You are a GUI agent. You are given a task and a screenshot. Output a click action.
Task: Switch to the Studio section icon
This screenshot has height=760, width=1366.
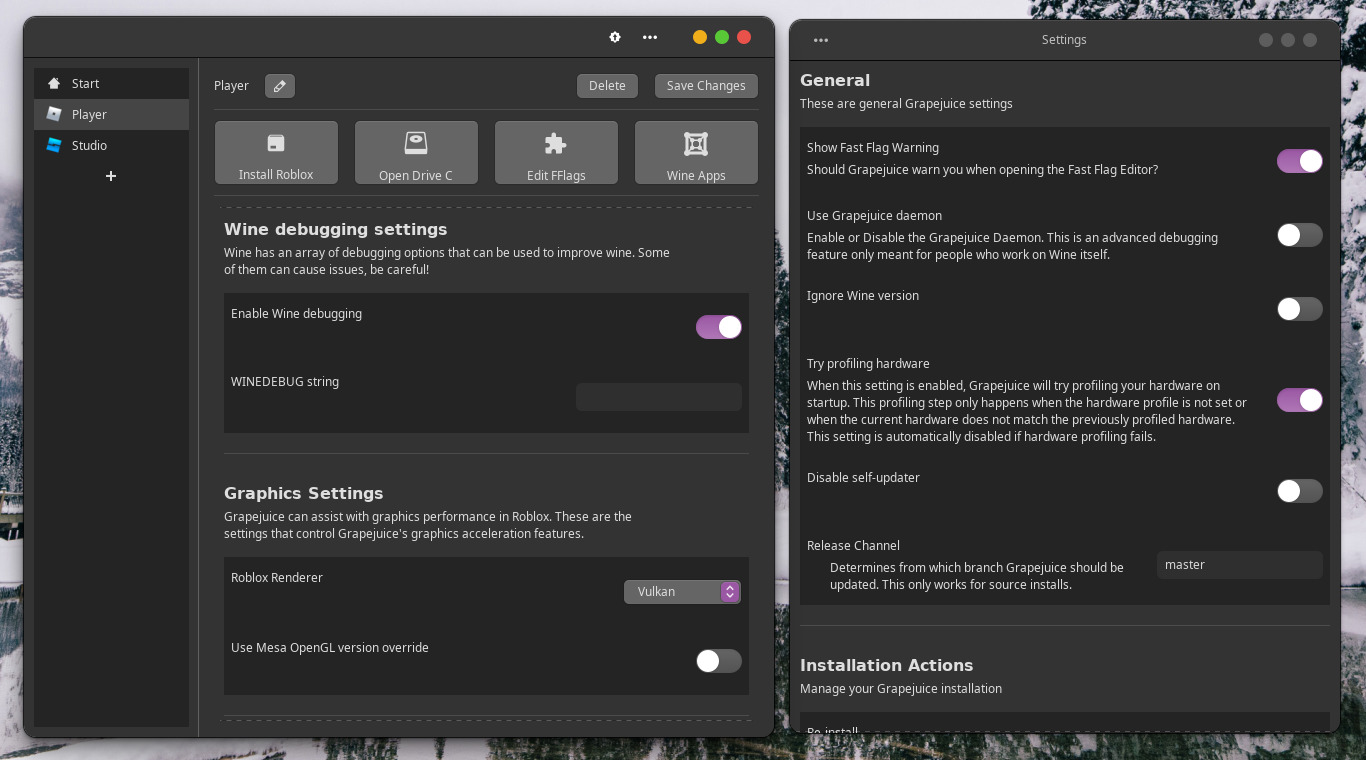click(54, 145)
